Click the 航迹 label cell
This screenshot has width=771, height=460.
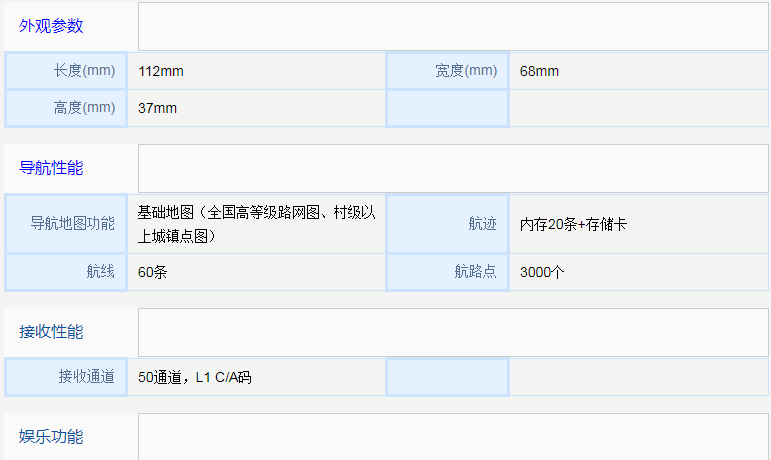pos(447,224)
